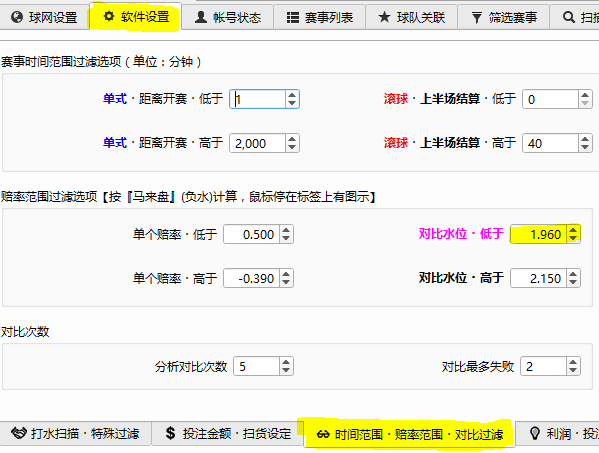The height and width of the screenshot is (453, 599).
Task: Select the 时间范围·赔率范围·对比过滤 bottom tab
Action: point(410,434)
